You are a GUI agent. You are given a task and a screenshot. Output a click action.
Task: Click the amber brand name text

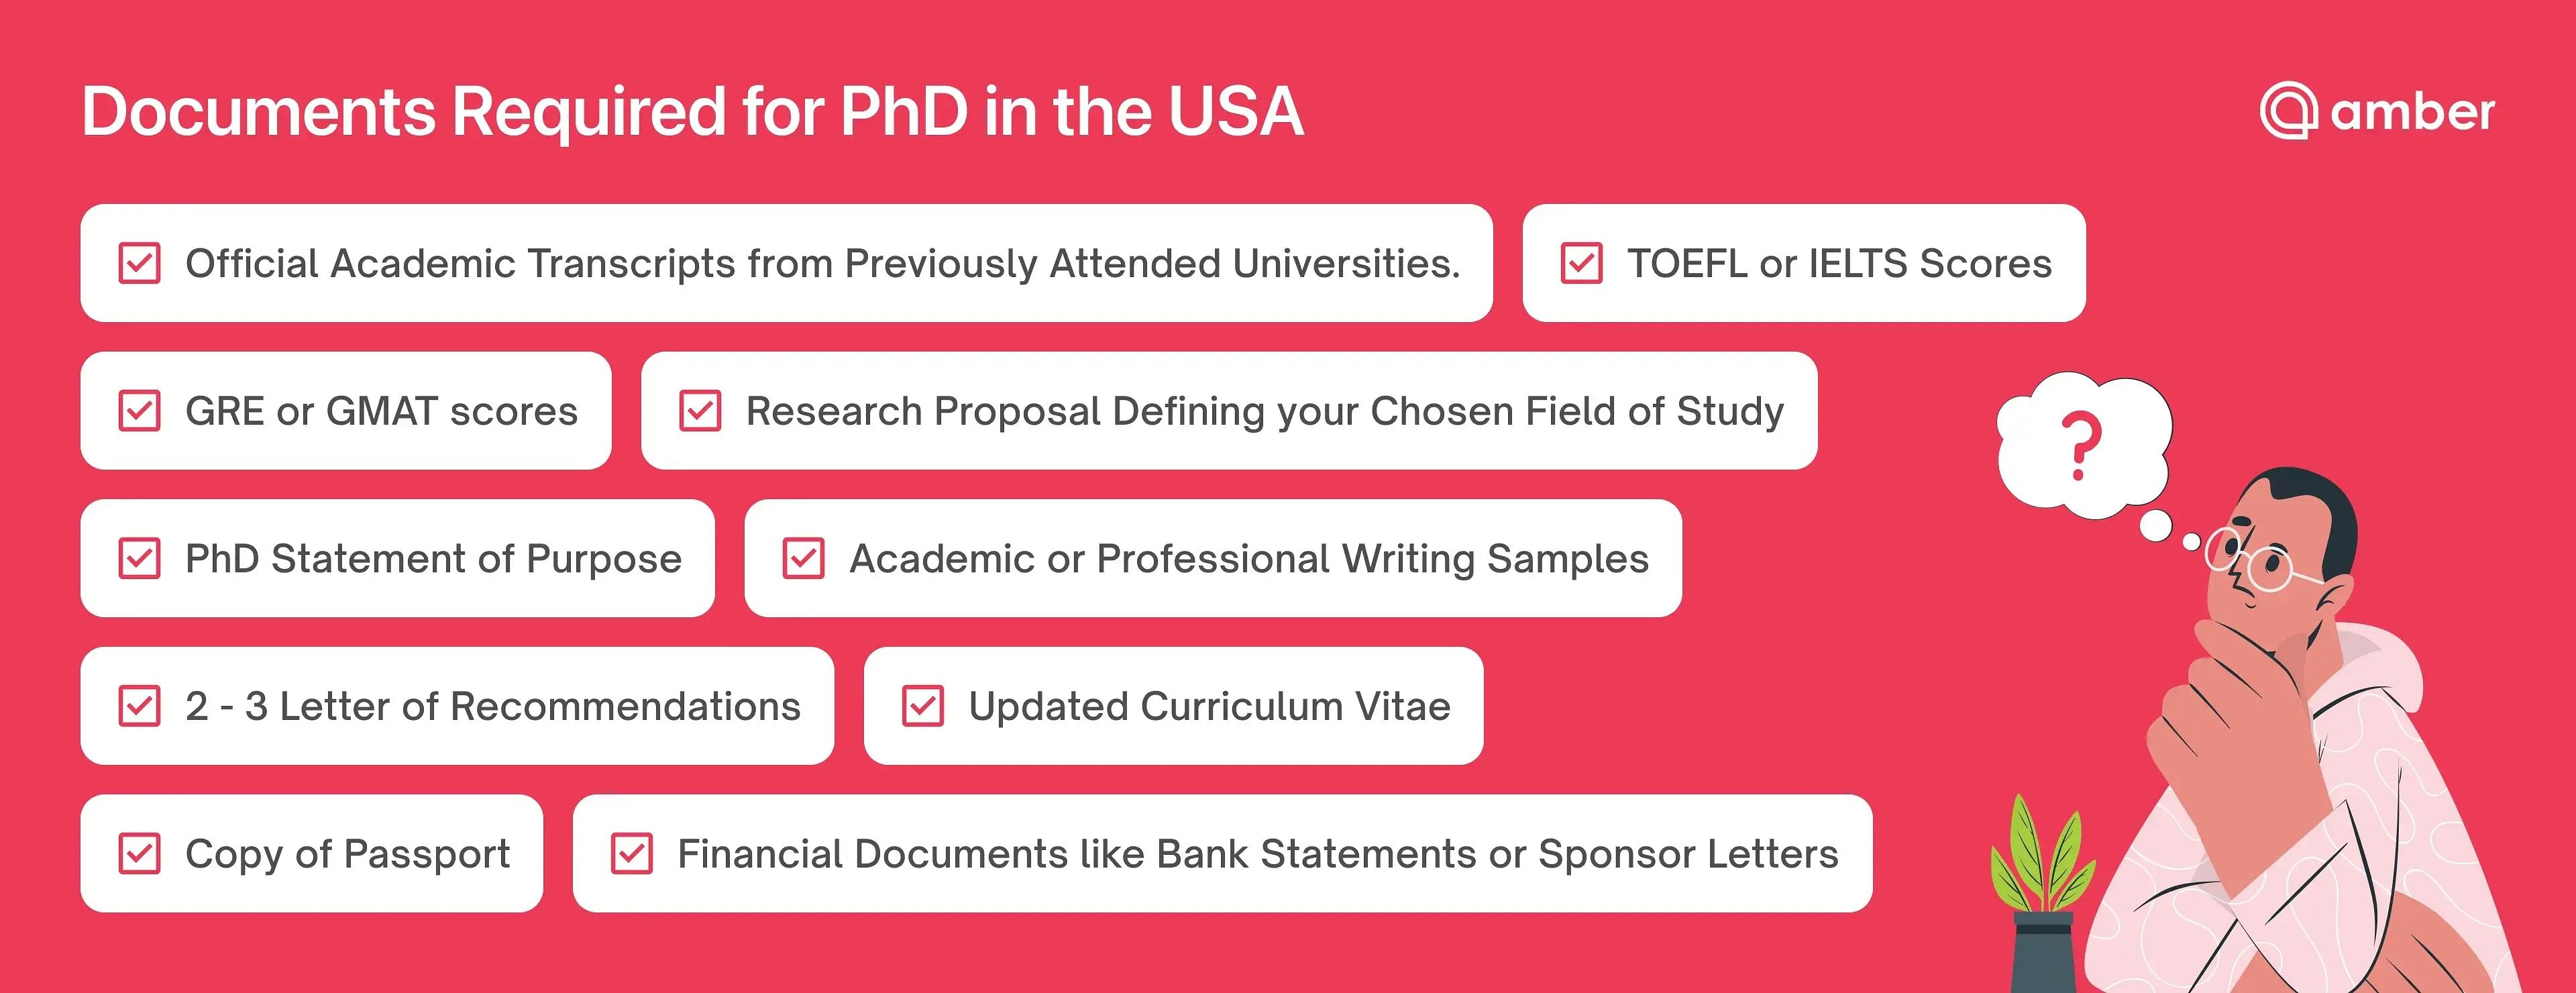click(2412, 111)
